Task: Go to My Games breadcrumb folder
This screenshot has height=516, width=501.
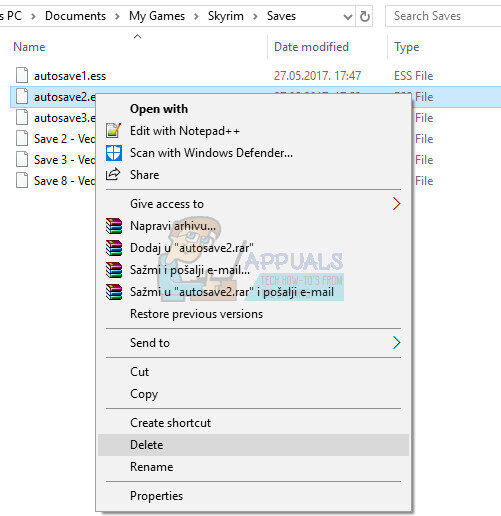Action: [157, 16]
